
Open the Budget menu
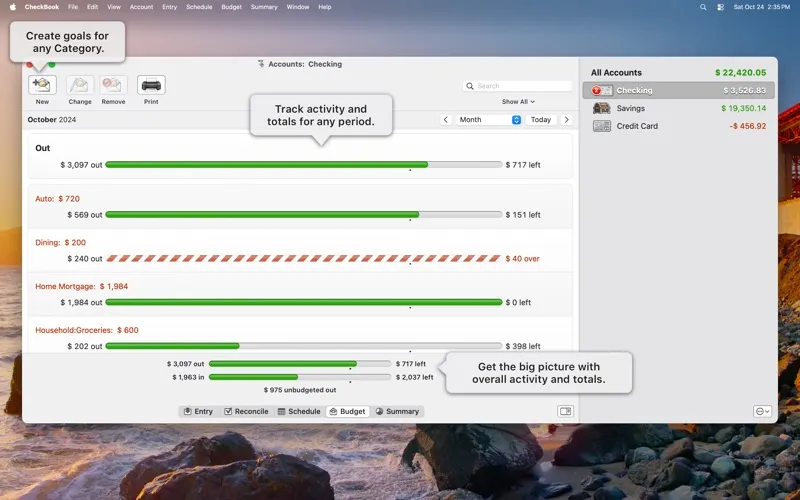coord(231,7)
